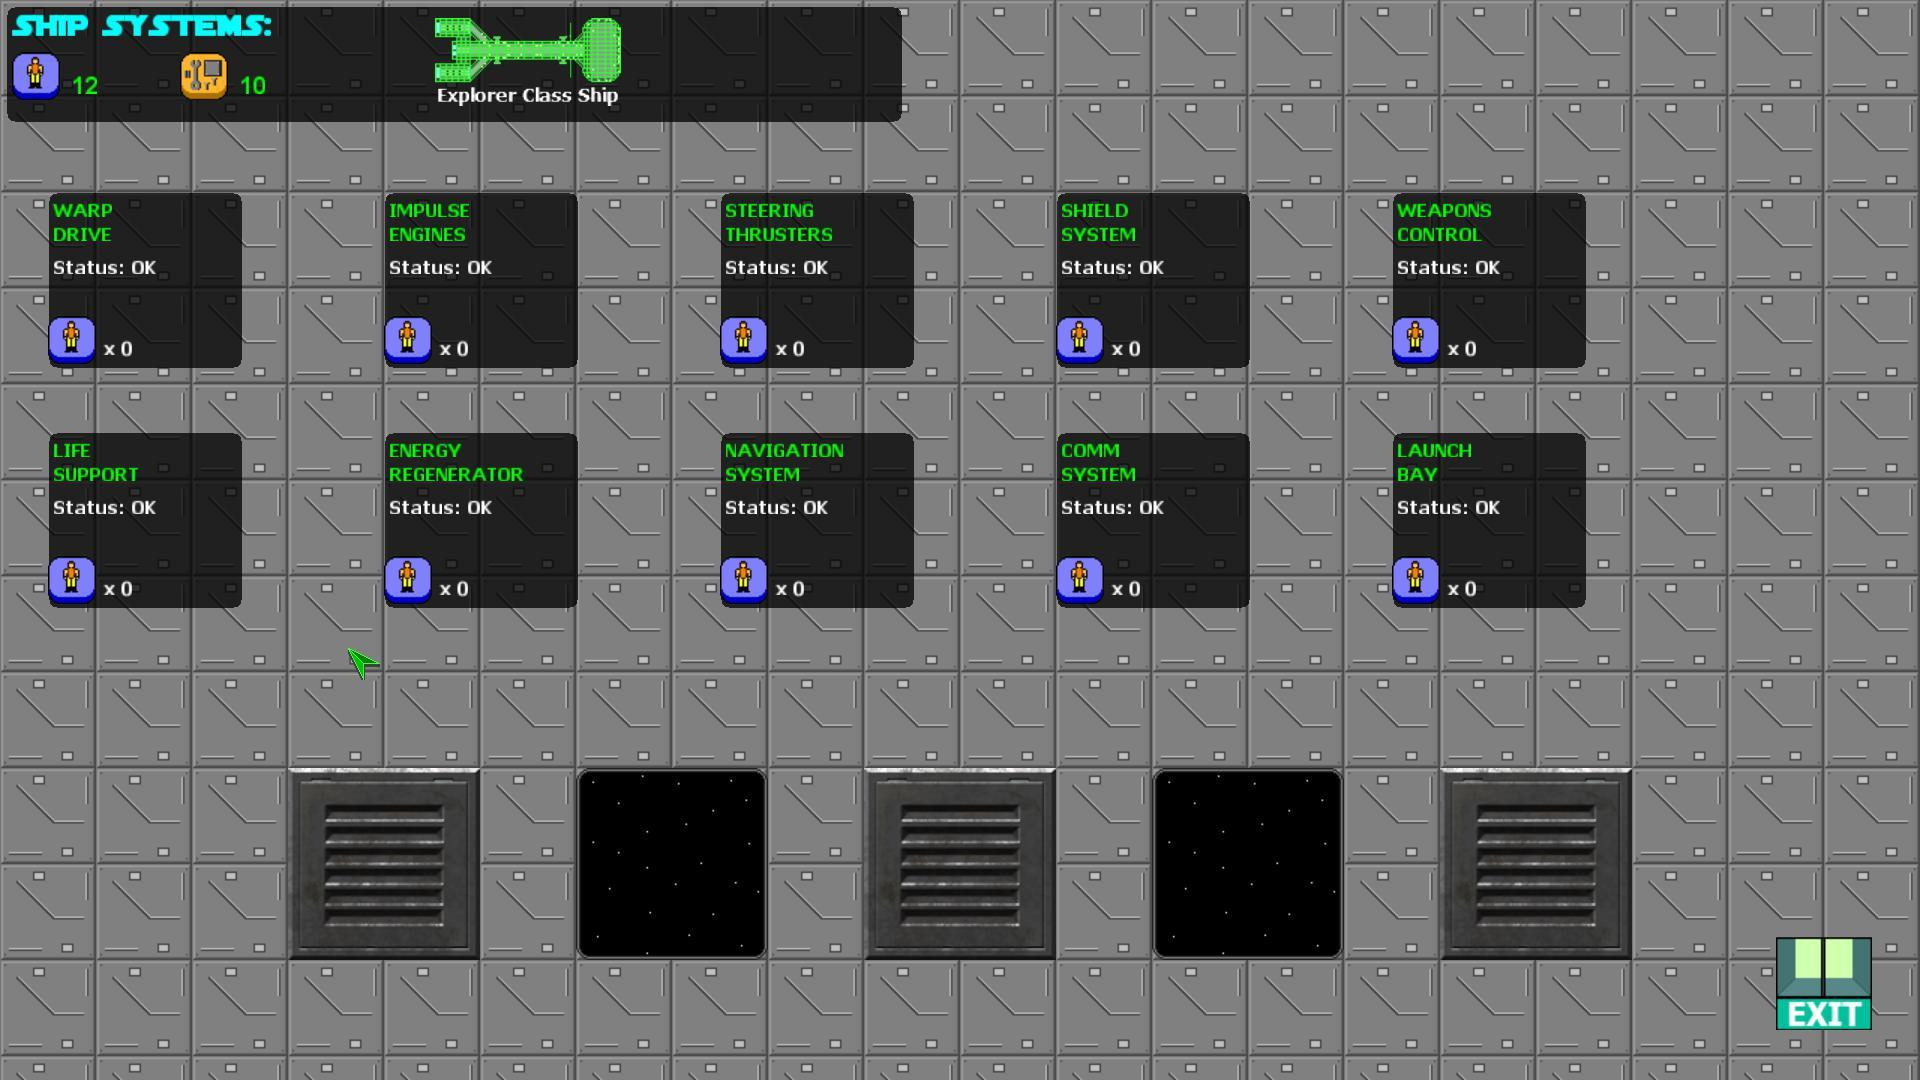Click Status: OK in Navigation System panel

777,508
